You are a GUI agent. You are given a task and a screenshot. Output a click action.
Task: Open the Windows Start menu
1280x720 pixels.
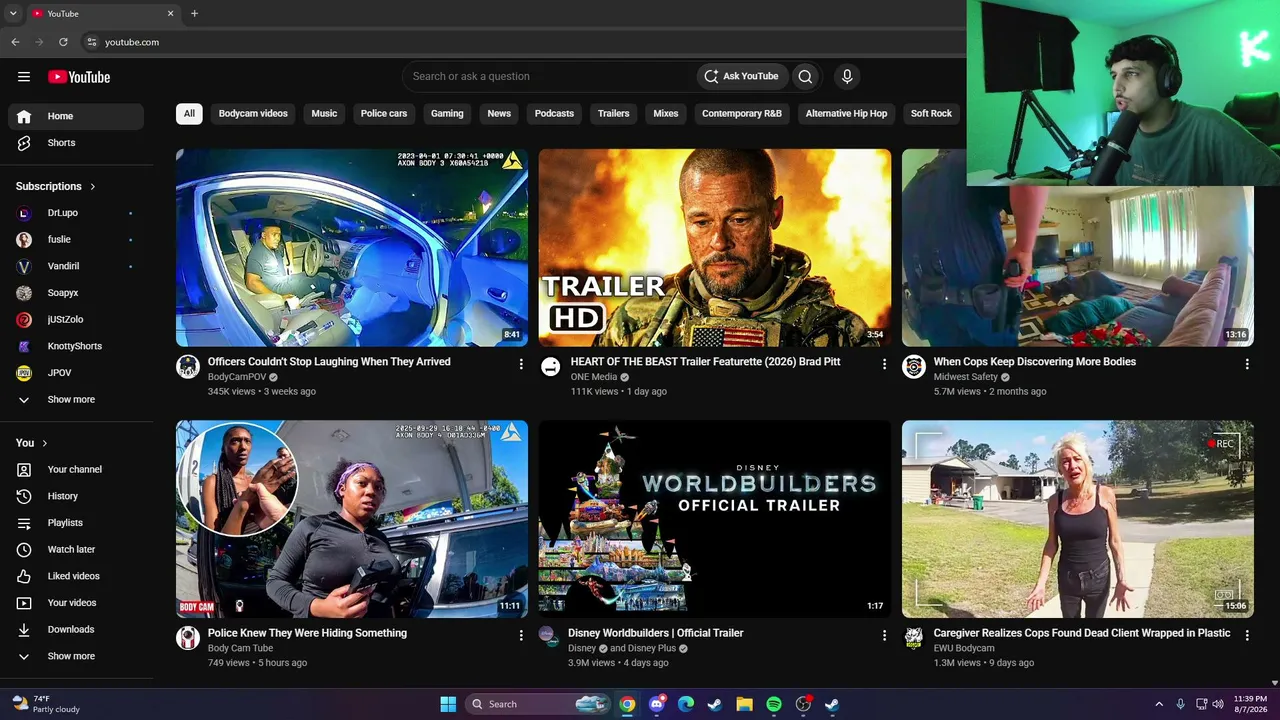448,704
